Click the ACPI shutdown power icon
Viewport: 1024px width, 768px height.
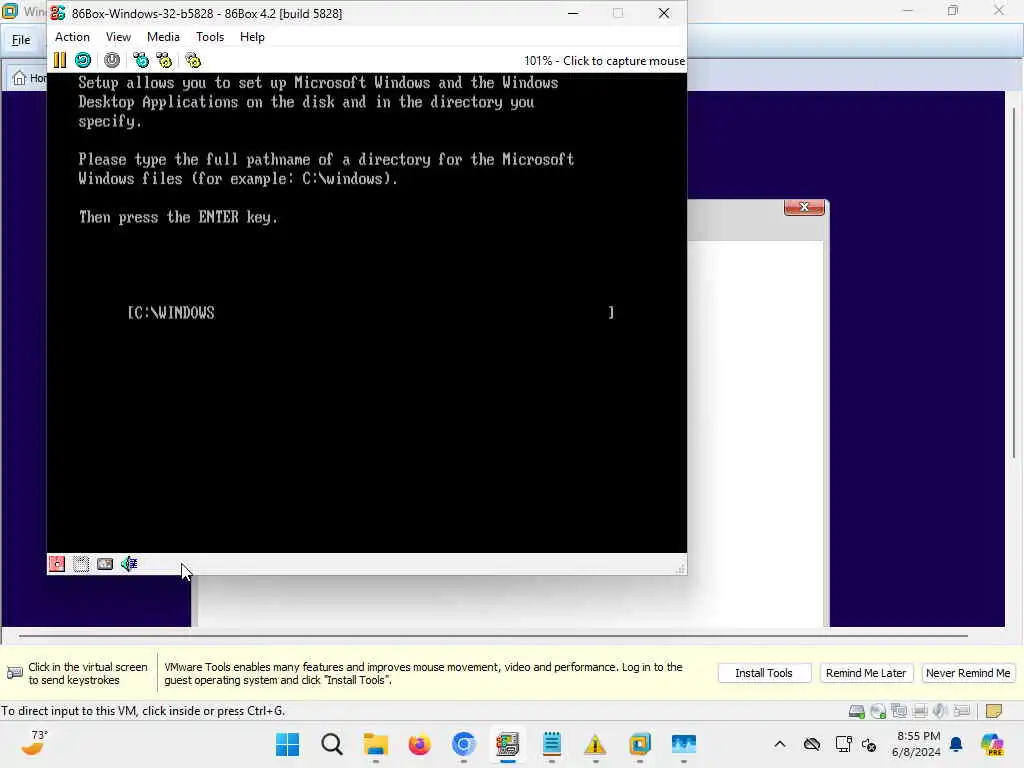(x=112, y=60)
